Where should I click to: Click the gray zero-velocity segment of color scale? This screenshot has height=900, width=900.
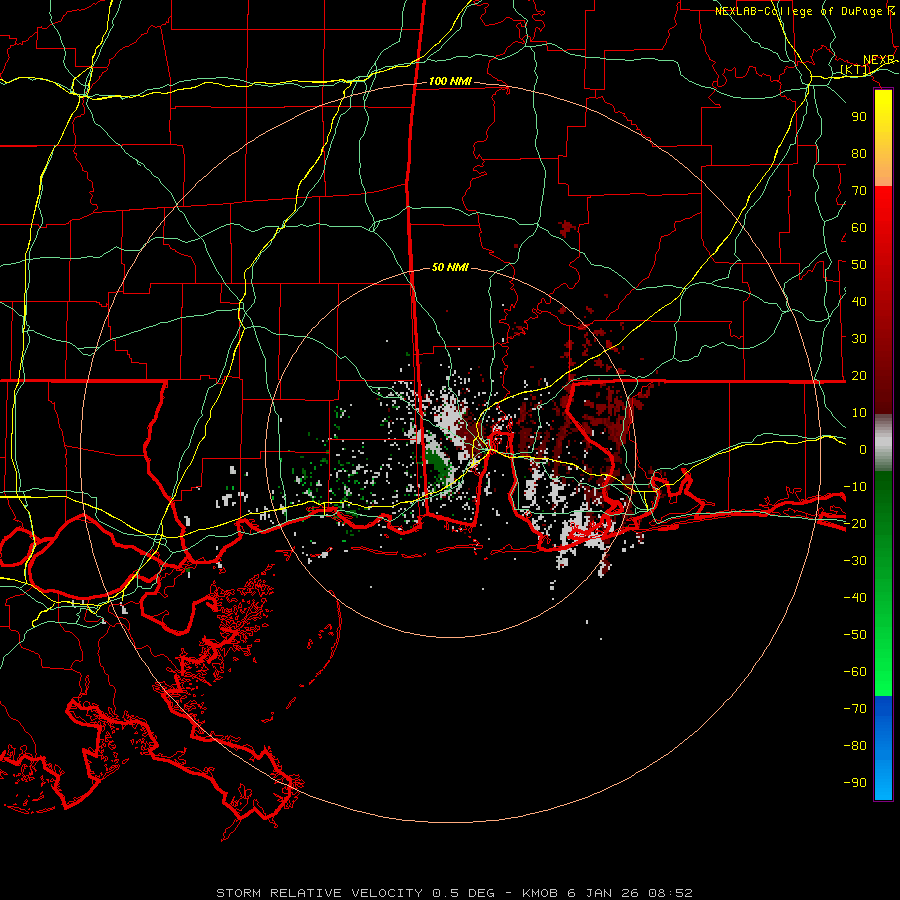(x=883, y=443)
